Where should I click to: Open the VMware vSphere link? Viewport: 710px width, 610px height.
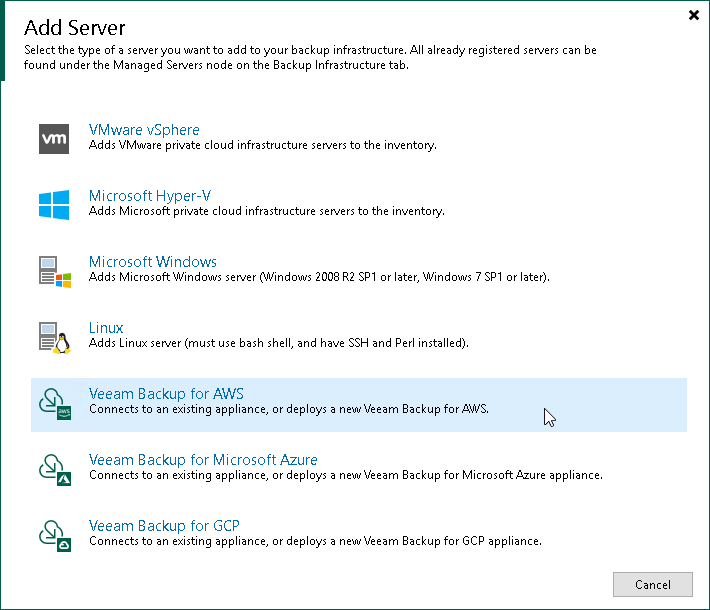pos(144,130)
